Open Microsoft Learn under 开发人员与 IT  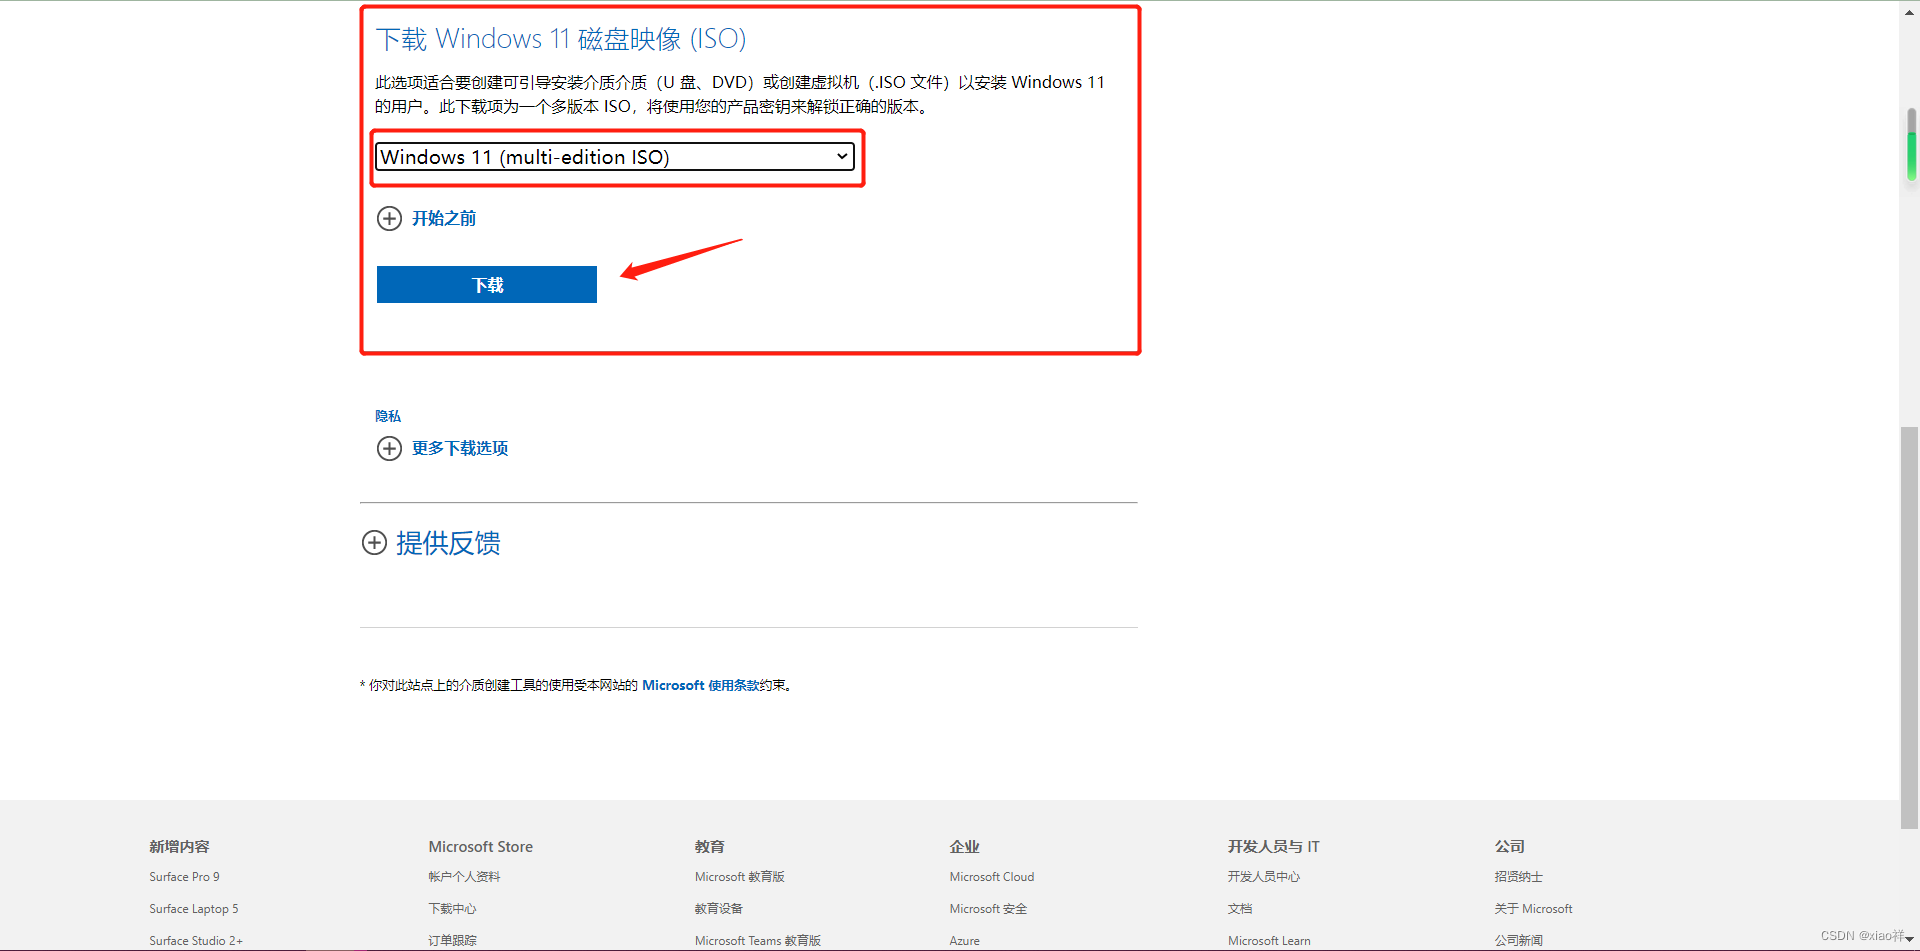click(1268, 940)
